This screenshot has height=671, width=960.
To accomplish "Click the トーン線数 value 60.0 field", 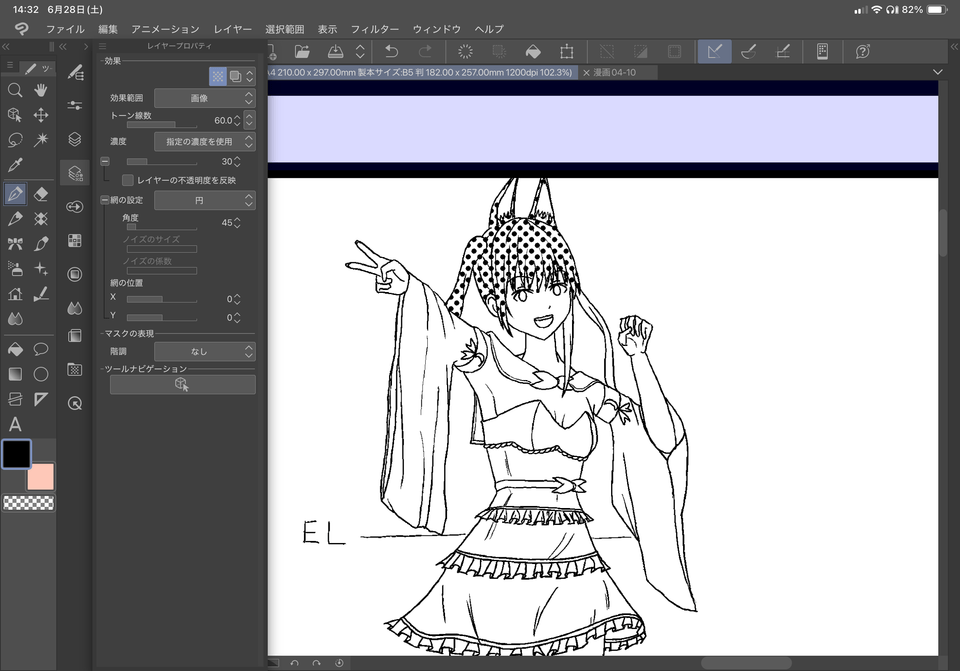I will [223, 121].
